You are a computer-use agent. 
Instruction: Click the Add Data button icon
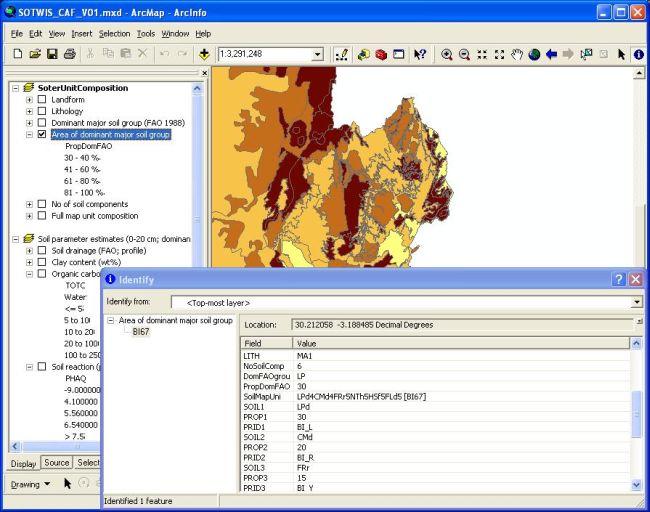click(205, 54)
